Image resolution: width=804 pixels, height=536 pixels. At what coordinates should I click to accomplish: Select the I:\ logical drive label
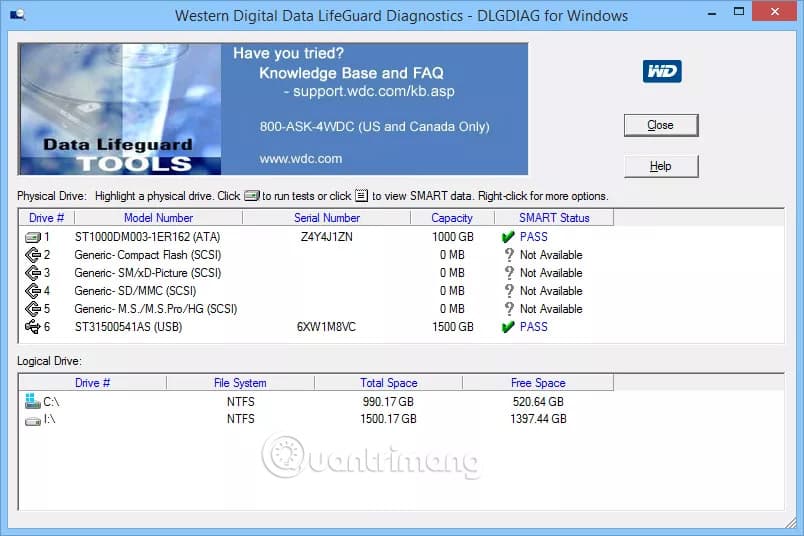coord(50,419)
